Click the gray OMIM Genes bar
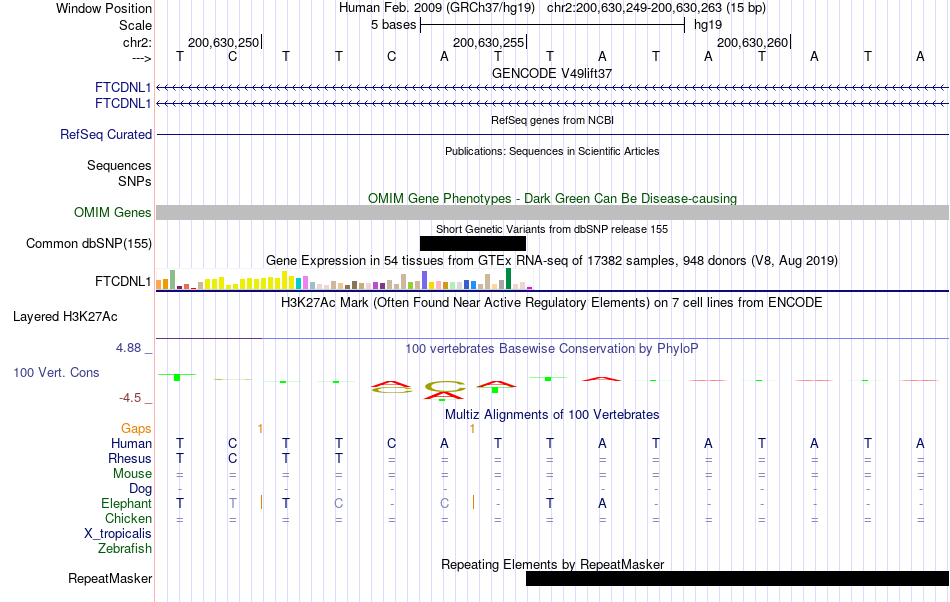 (x=553, y=213)
